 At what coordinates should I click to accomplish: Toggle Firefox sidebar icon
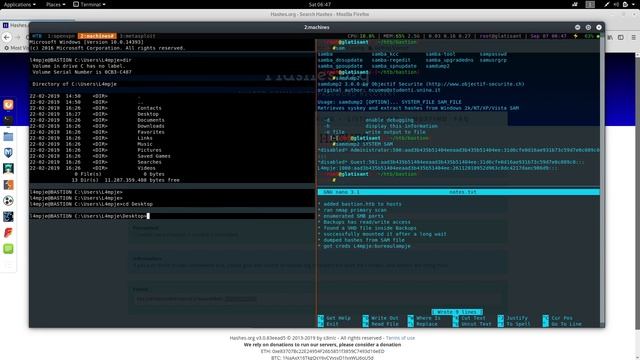tap(621, 37)
